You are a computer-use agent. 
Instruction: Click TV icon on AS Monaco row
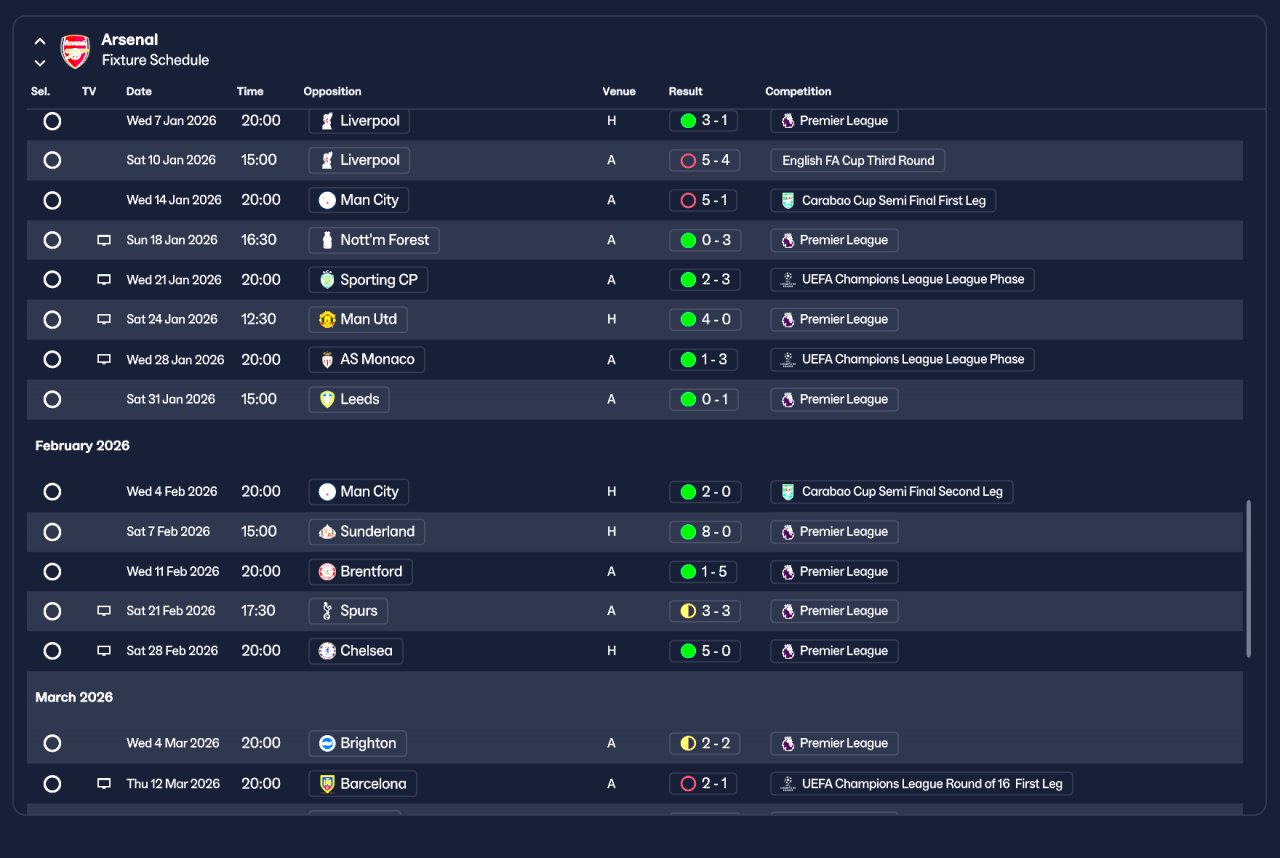pyautogui.click(x=104, y=359)
